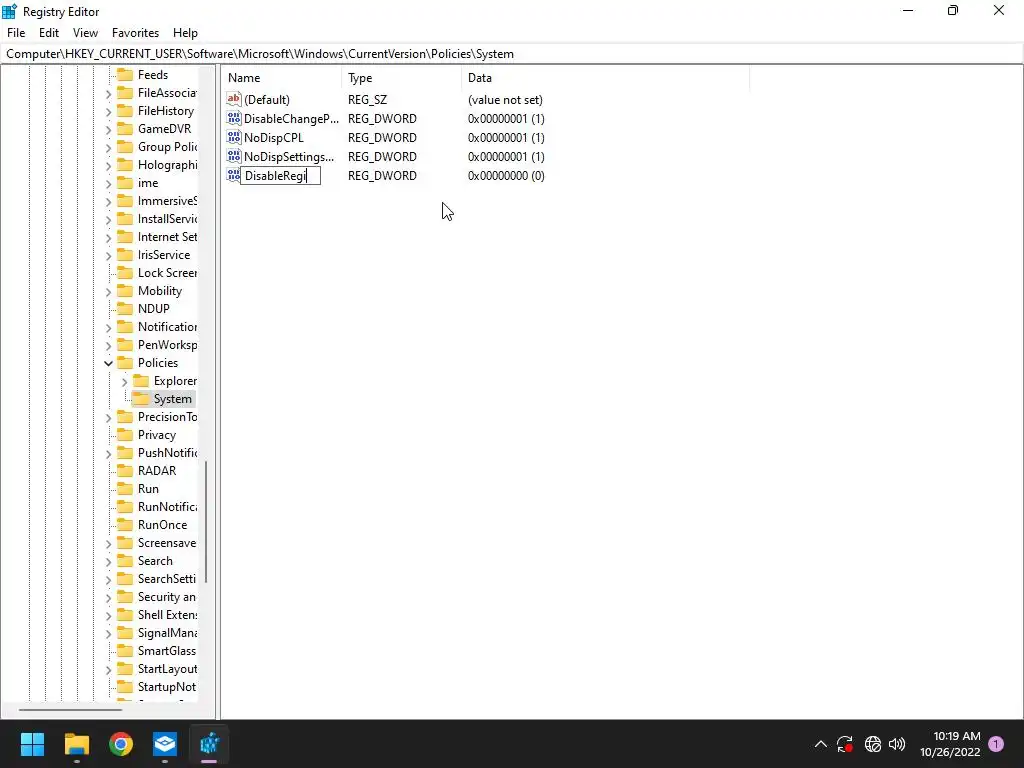Show hidden system tray icons

tap(821, 744)
